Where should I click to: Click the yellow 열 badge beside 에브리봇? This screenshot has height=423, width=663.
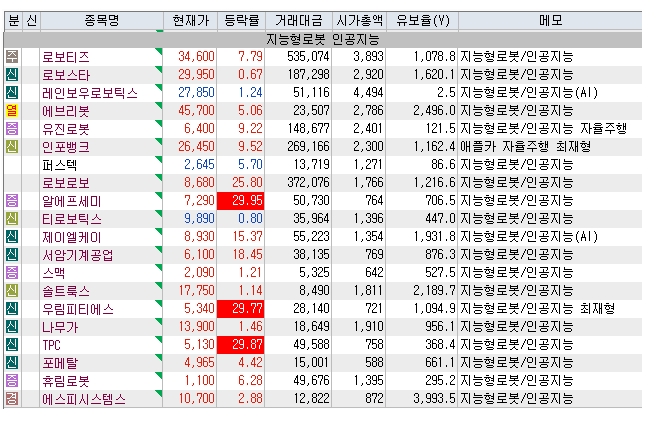click(x=12, y=110)
